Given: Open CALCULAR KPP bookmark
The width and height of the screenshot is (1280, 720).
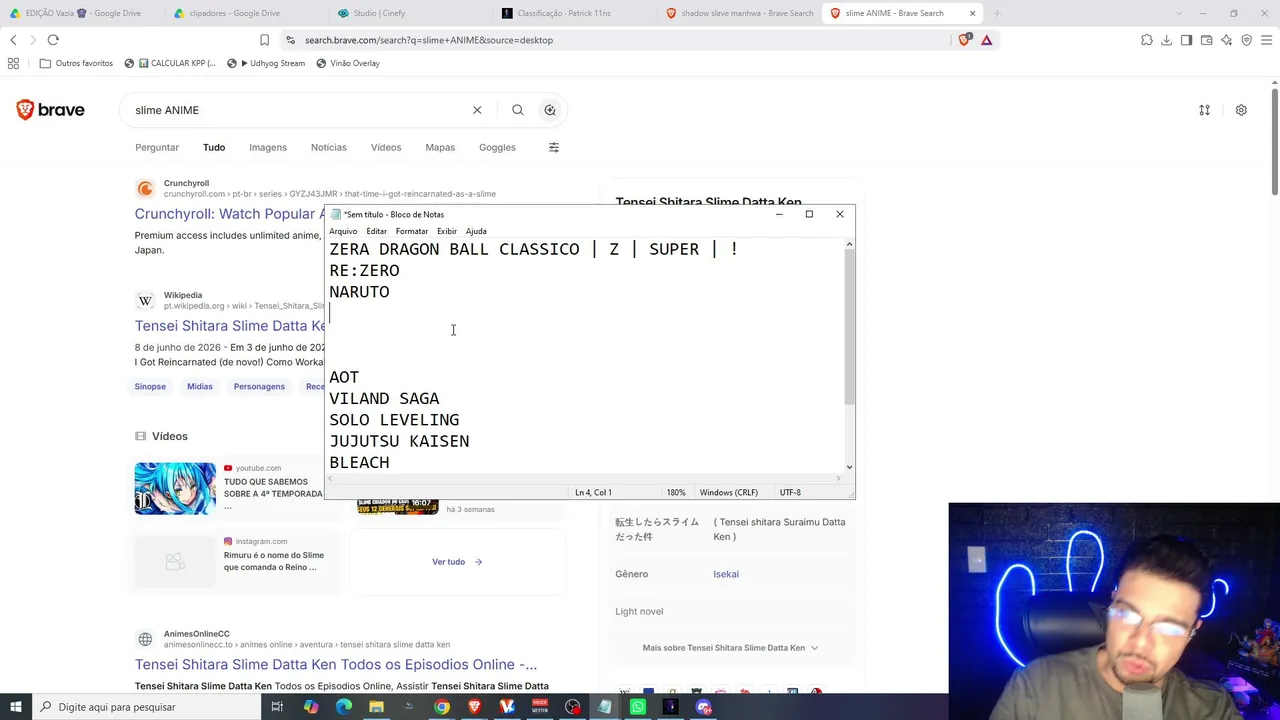Looking at the screenshot, I should pyautogui.click(x=170, y=63).
